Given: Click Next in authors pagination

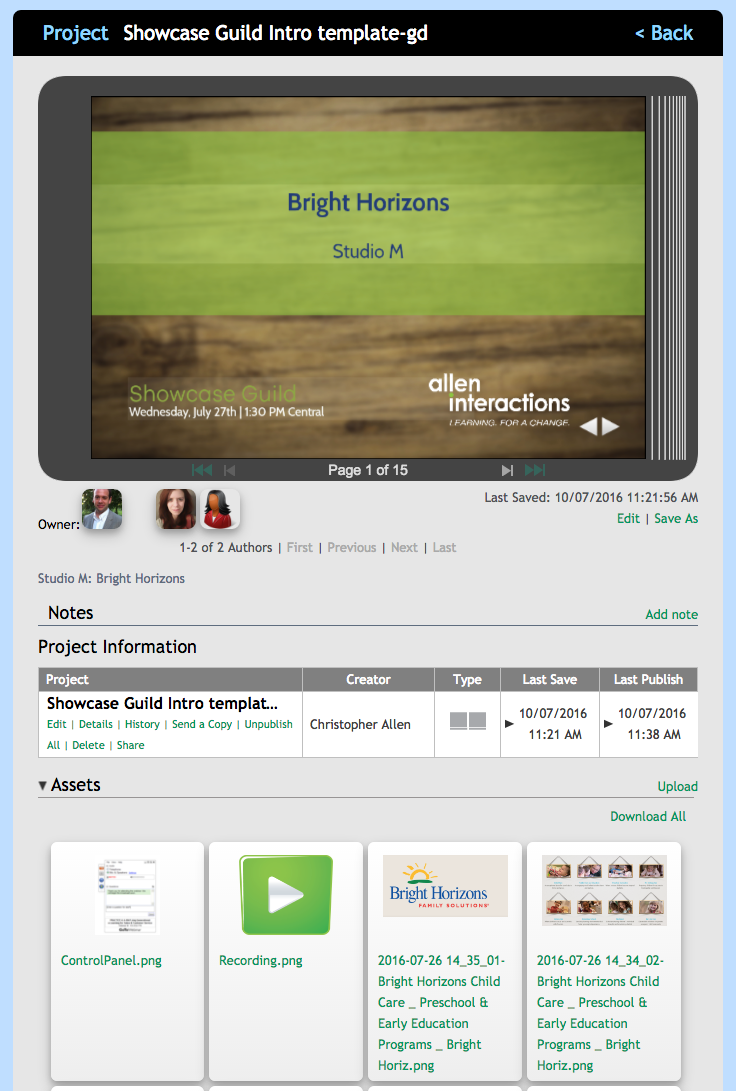Looking at the screenshot, I should [404, 548].
